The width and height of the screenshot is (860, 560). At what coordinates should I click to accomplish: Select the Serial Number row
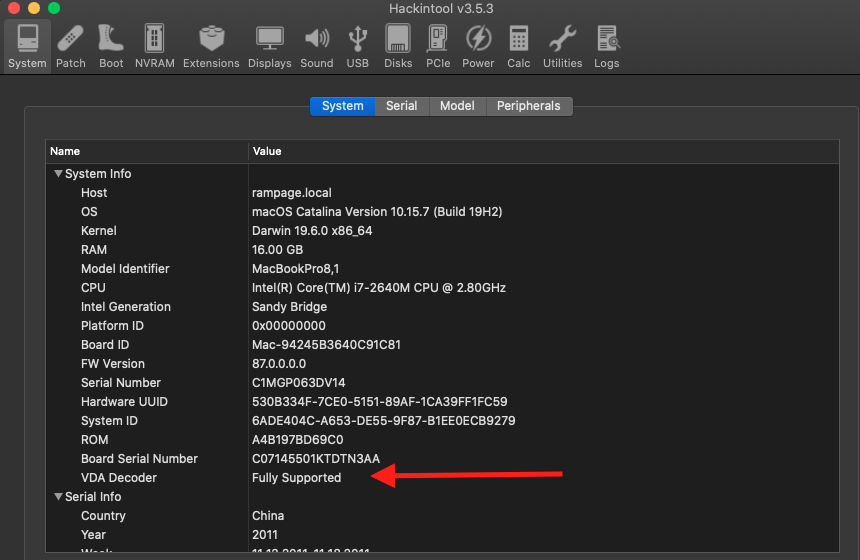click(x=442, y=383)
